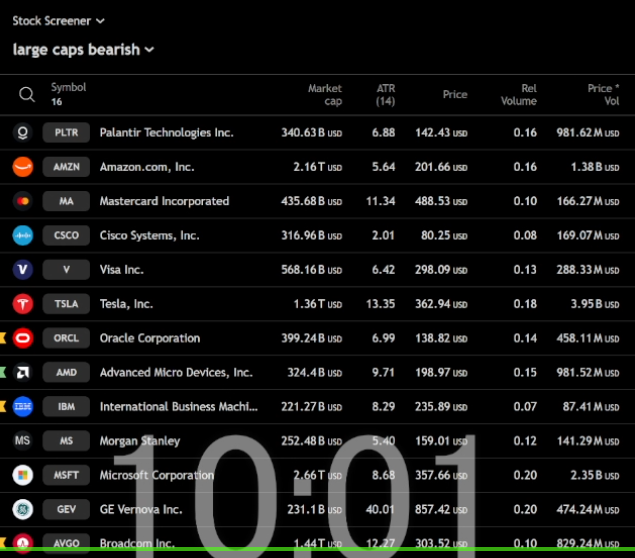Select the ORCL ticker badge
635x558 pixels.
(66, 338)
